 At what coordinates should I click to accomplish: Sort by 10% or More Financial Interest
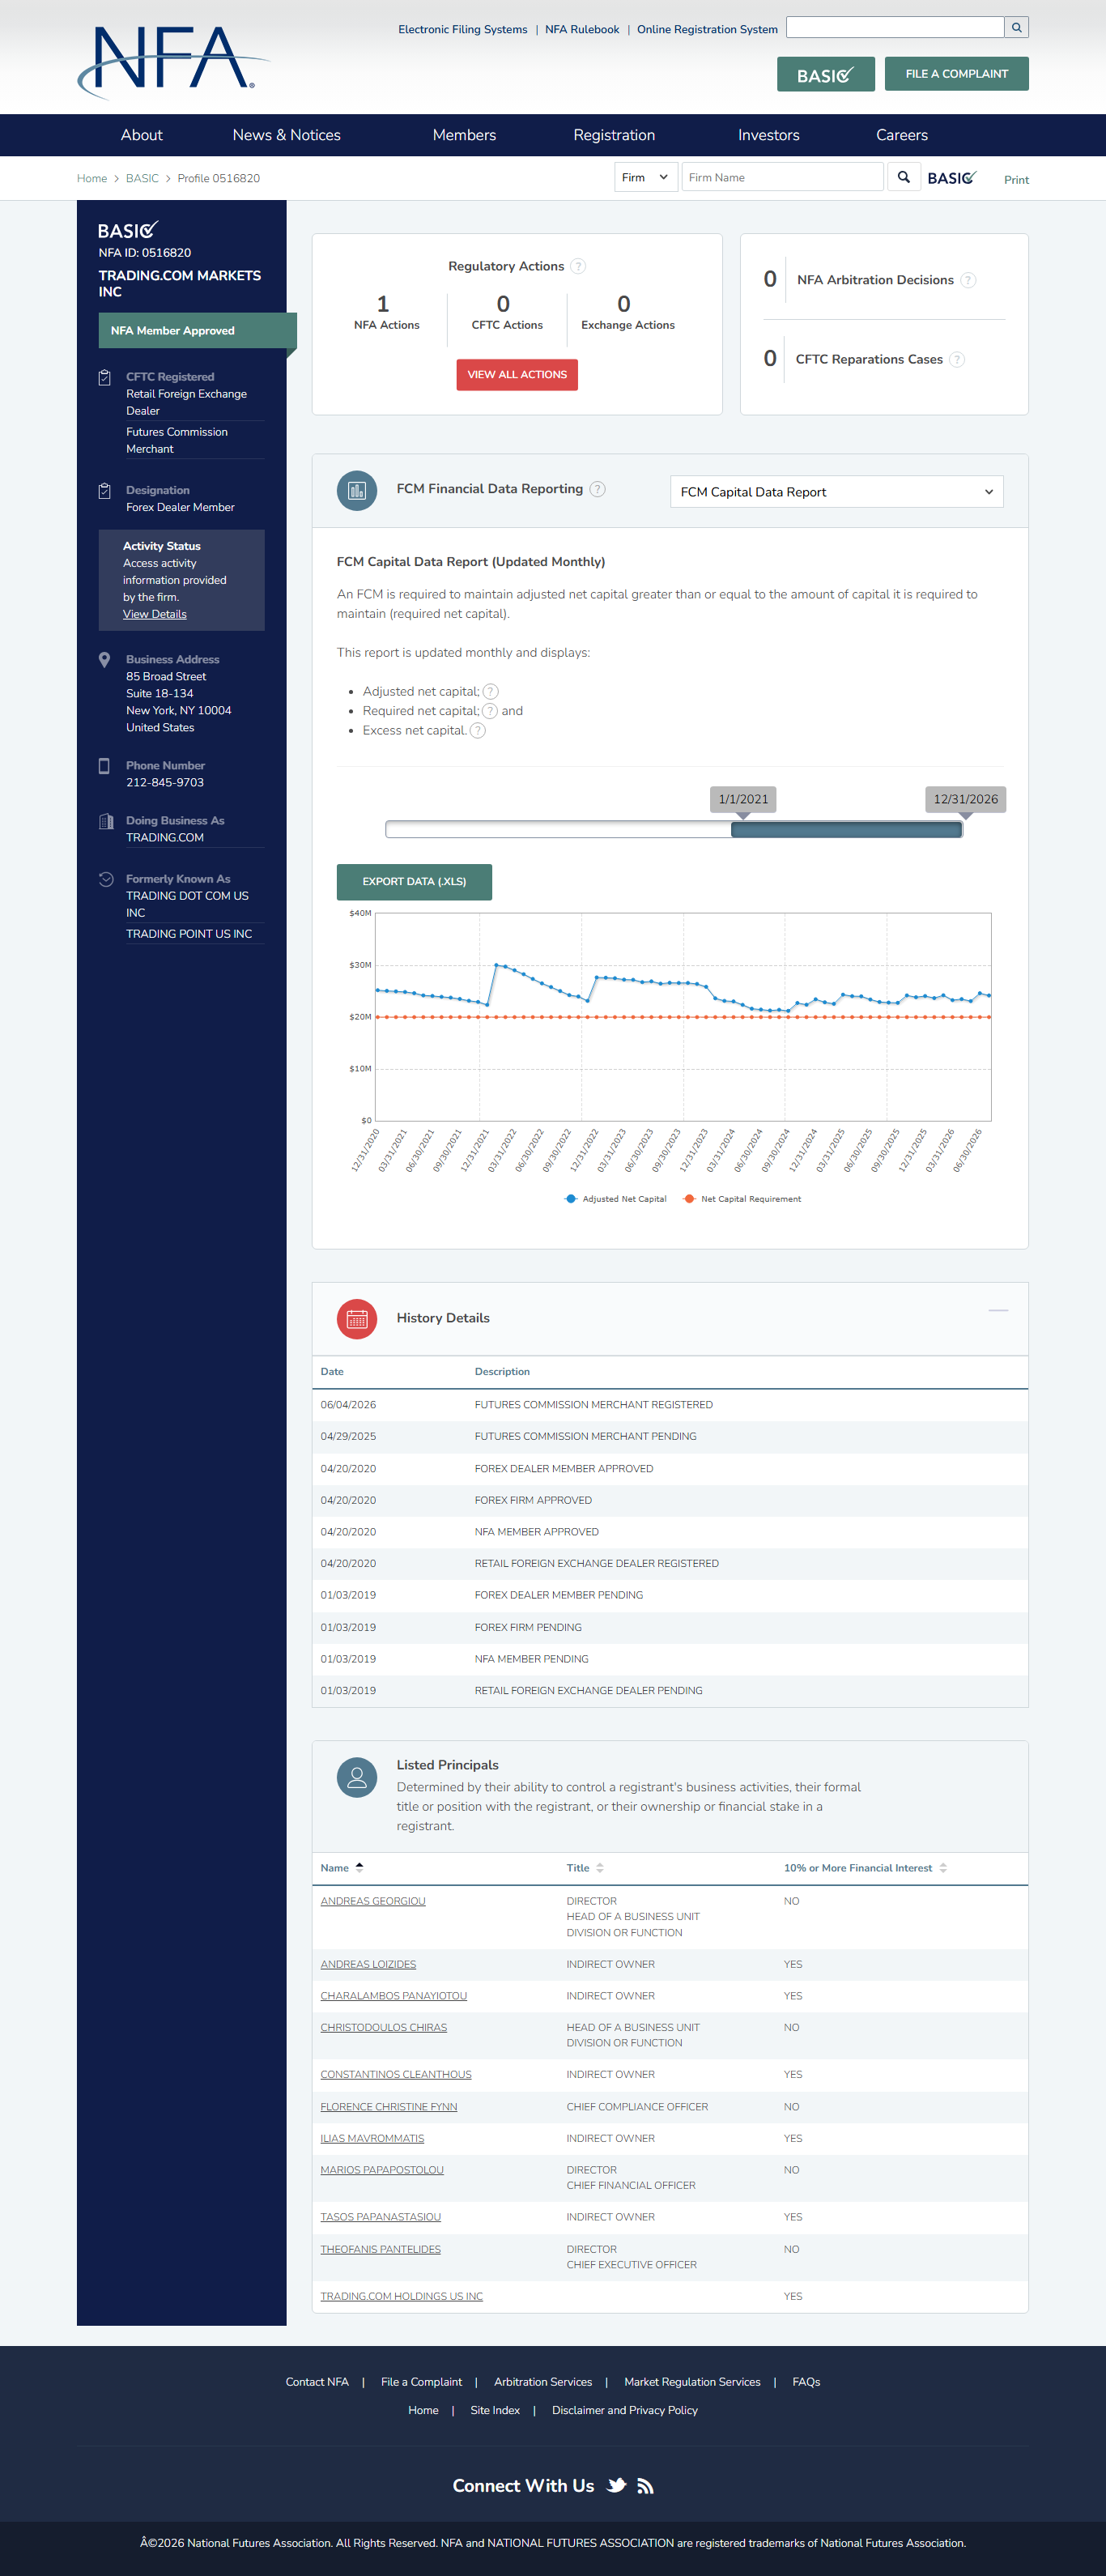pyautogui.click(x=865, y=1867)
